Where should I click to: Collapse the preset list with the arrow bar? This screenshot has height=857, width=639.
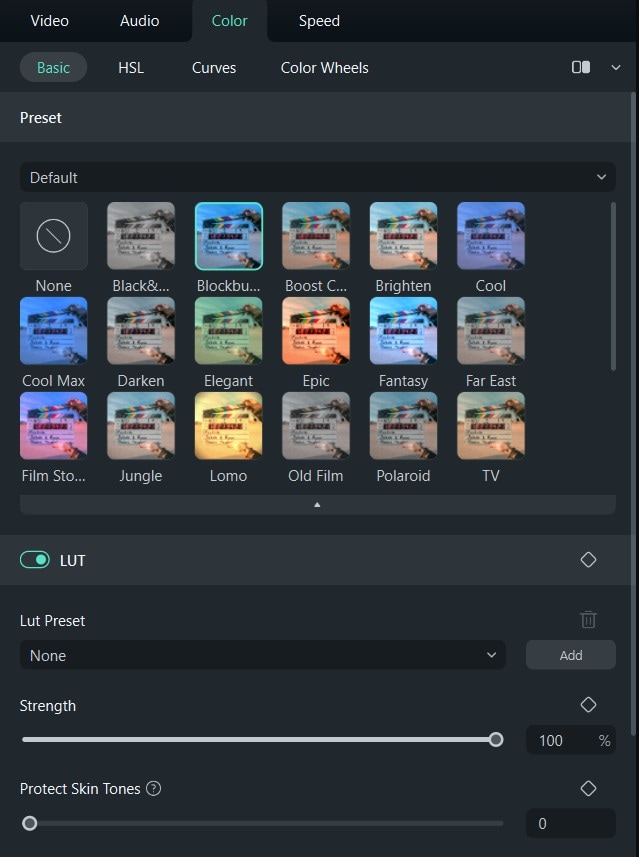[318, 504]
